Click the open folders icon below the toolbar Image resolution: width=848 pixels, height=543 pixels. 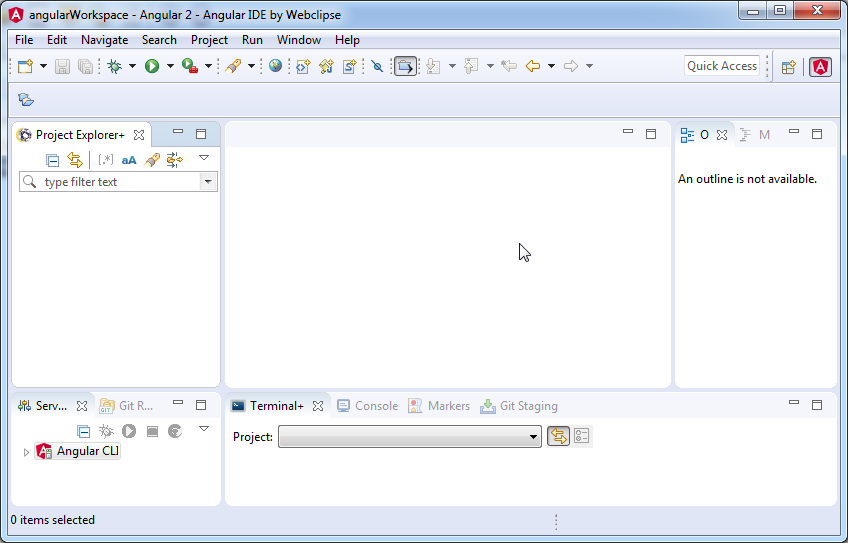point(25,100)
